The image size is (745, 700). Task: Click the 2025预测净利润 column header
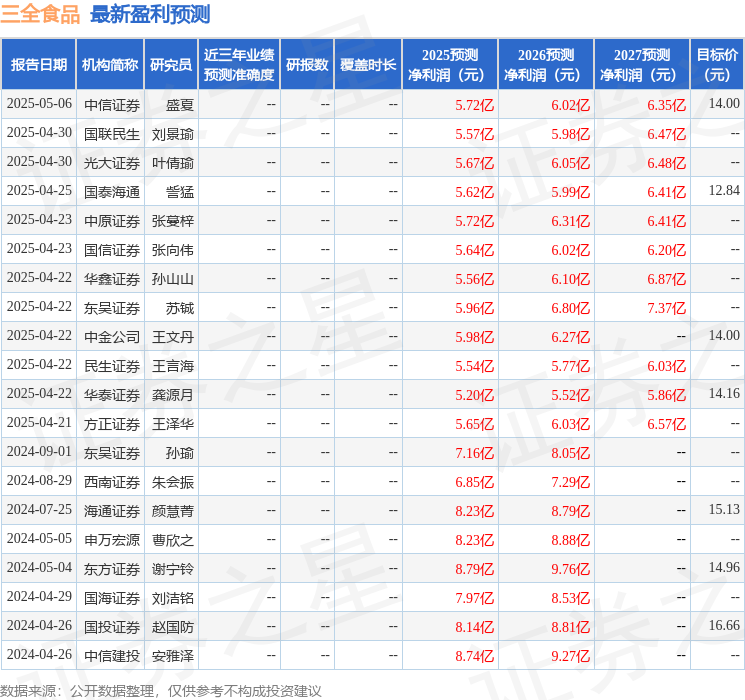point(450,64)
